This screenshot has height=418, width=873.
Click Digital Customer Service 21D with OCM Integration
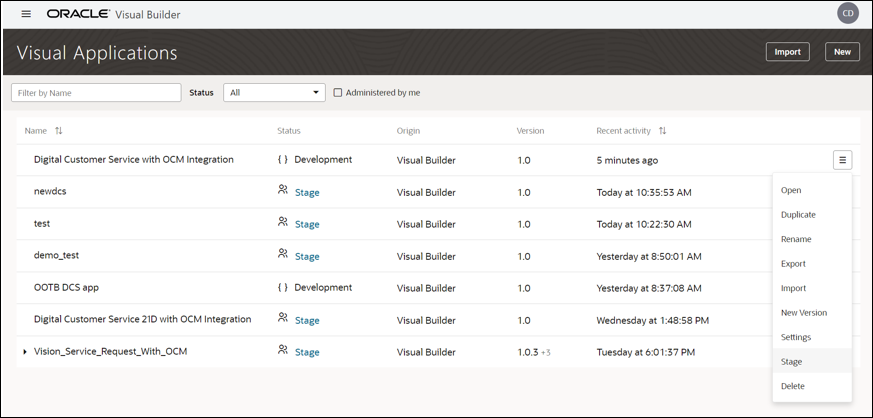pos(143,319)
